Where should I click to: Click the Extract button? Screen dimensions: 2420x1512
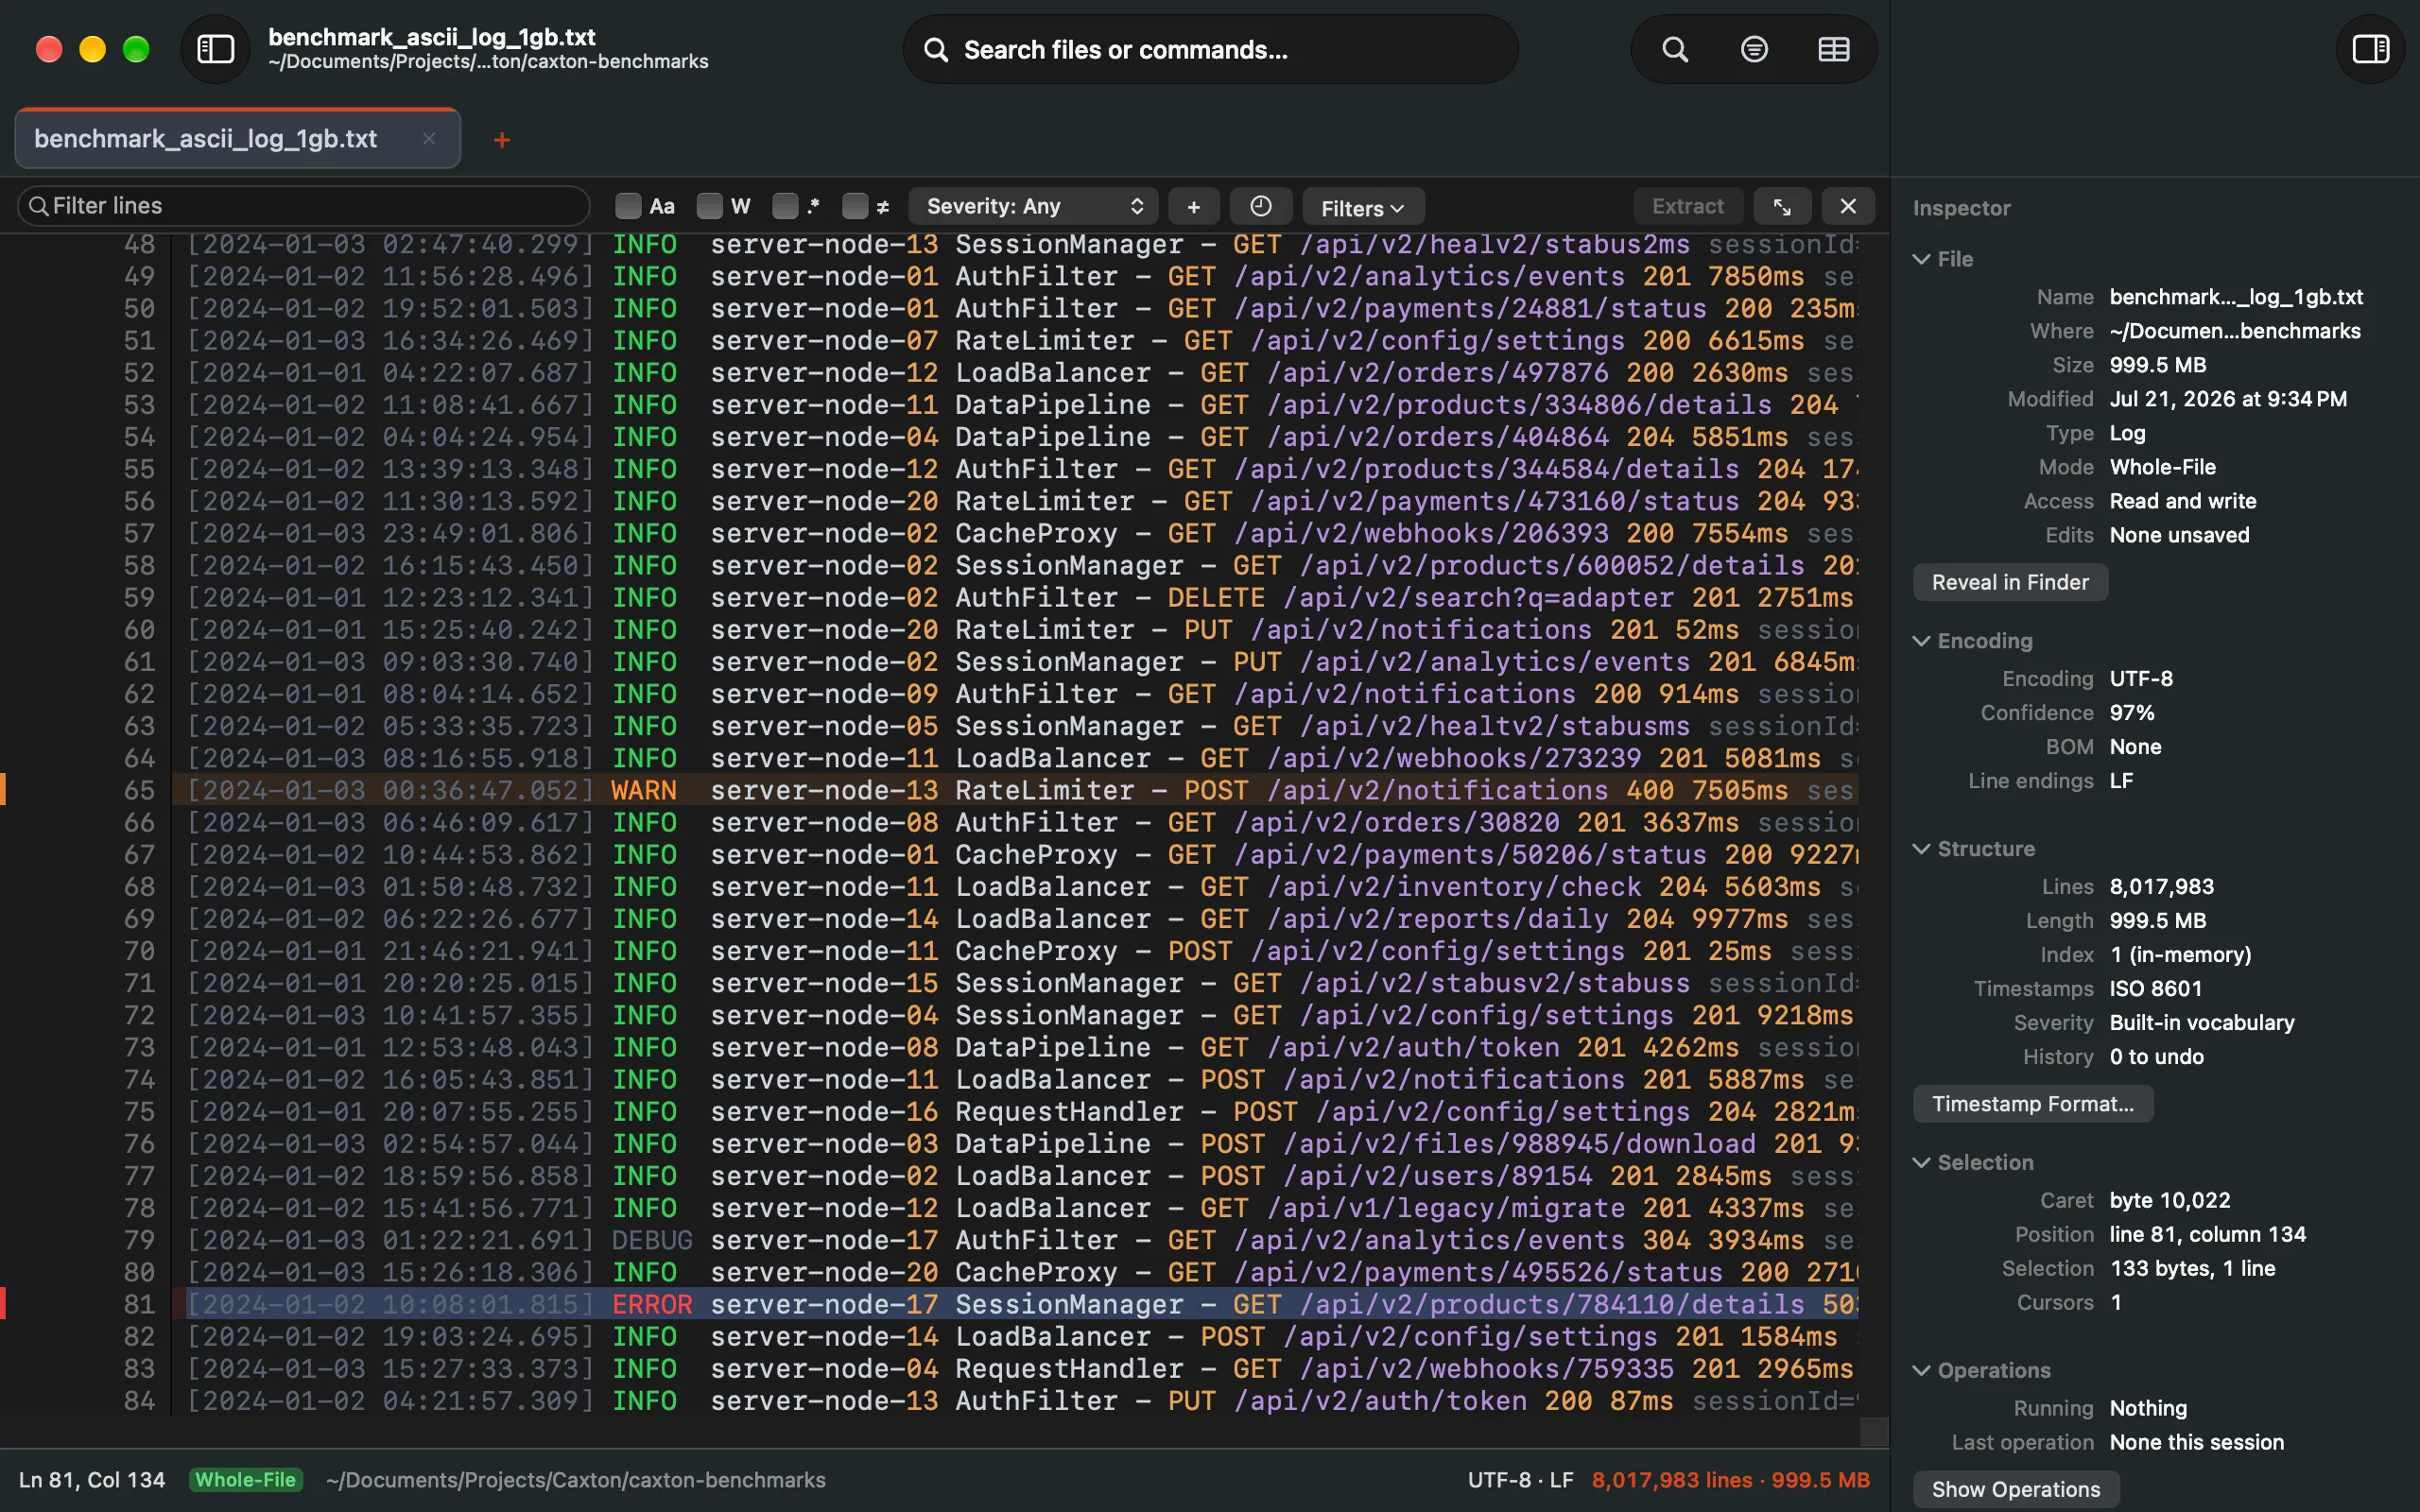tap(1688, 207)
